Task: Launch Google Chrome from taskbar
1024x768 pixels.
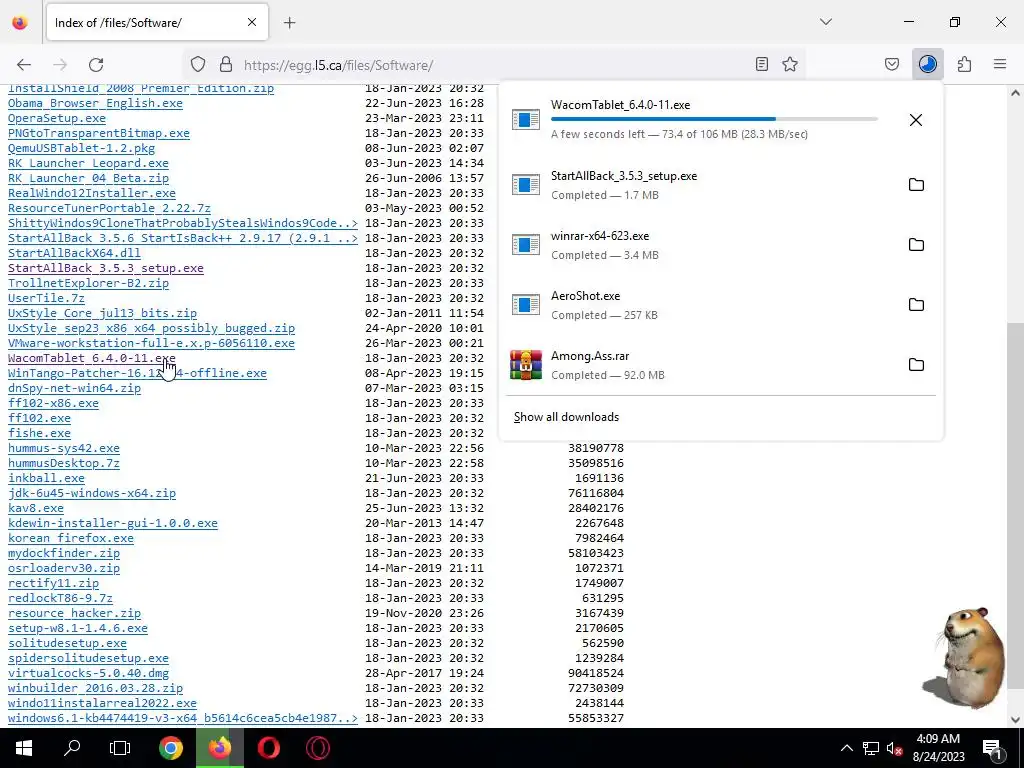Action: 171,748
